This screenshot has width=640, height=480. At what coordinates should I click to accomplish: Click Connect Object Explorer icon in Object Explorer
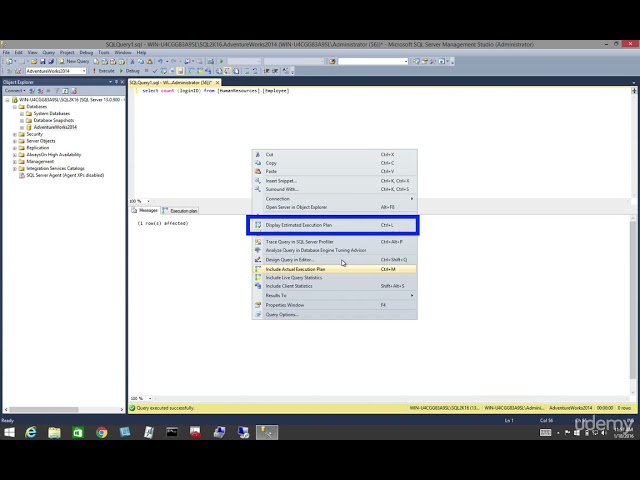pos(32,91)
